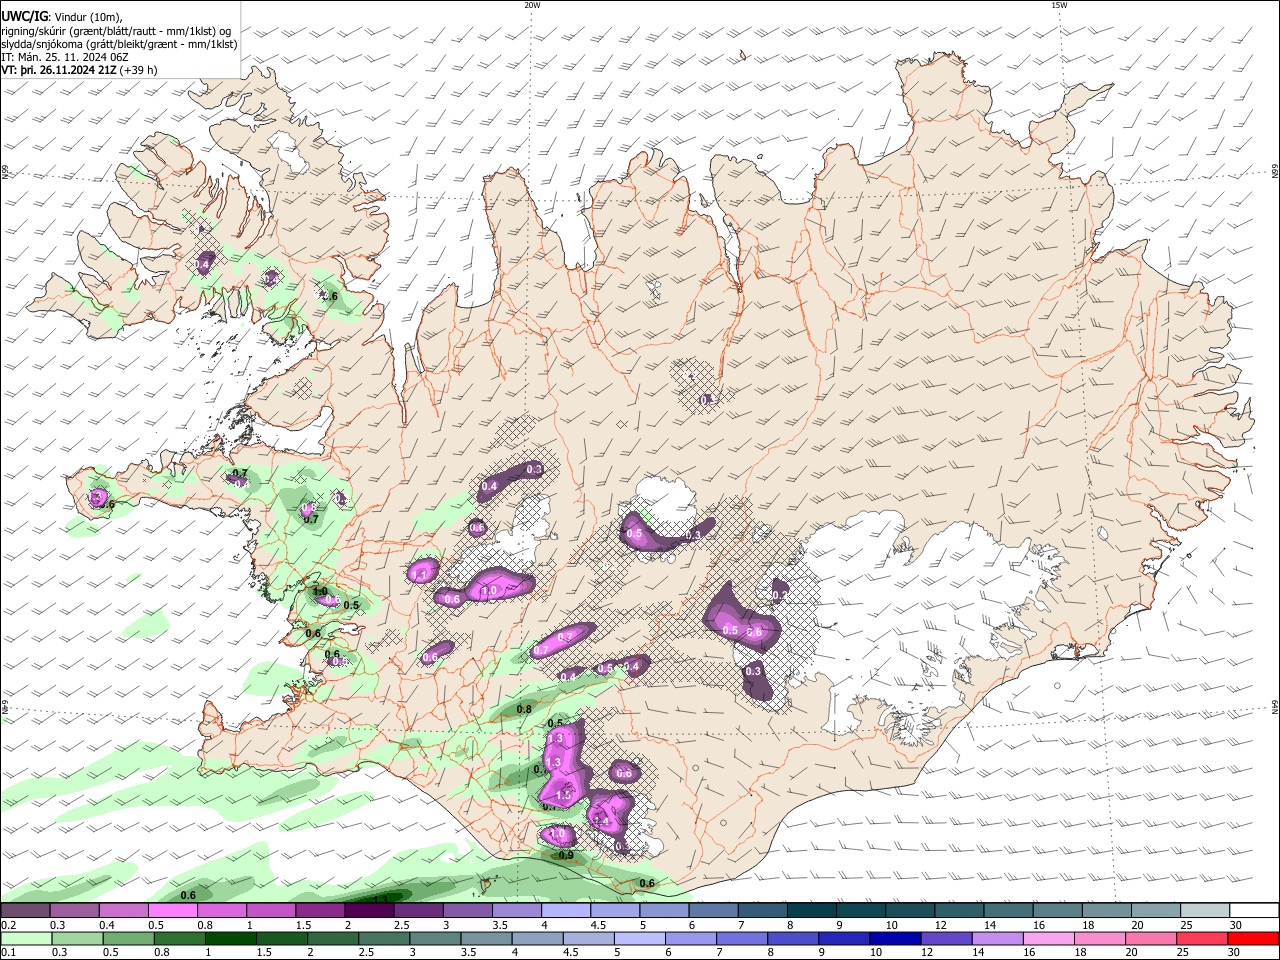Click the darkest green 1–1.5 swatch in the lower legend bar
This screenshot has height=960, width=1280.
(x=229, y=938)
